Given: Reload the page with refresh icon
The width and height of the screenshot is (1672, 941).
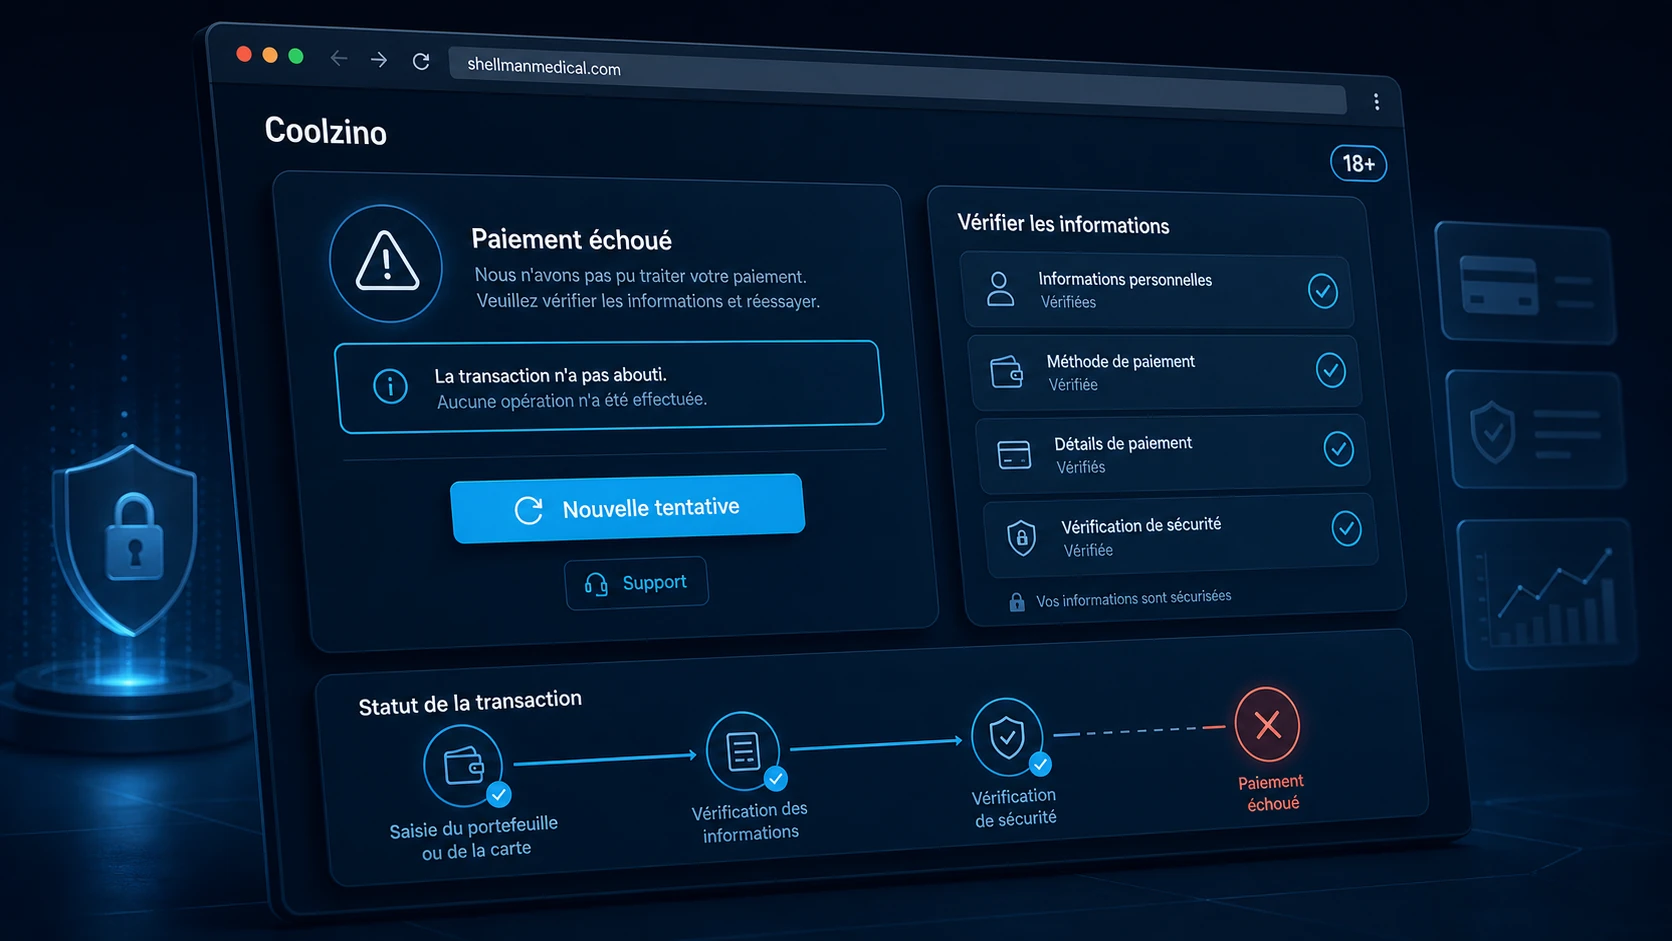Looking at the screenshot, I should [421, 62].
